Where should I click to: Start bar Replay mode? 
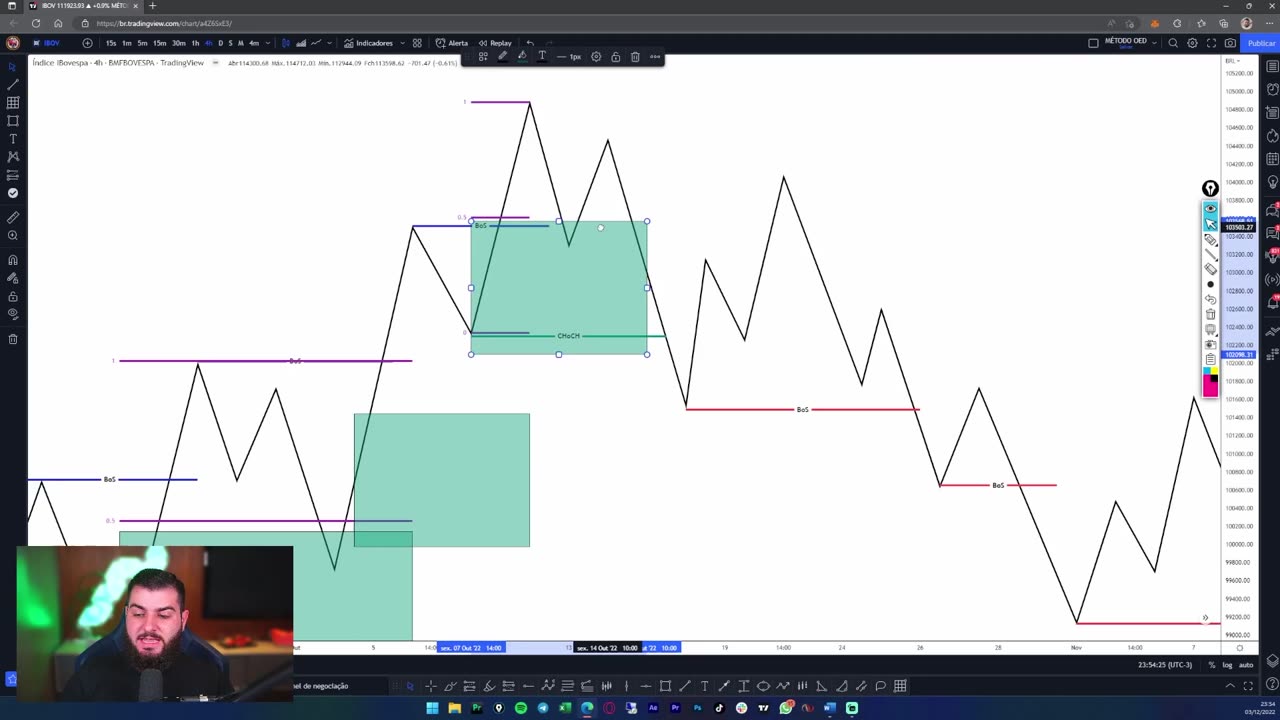[495, 43]
